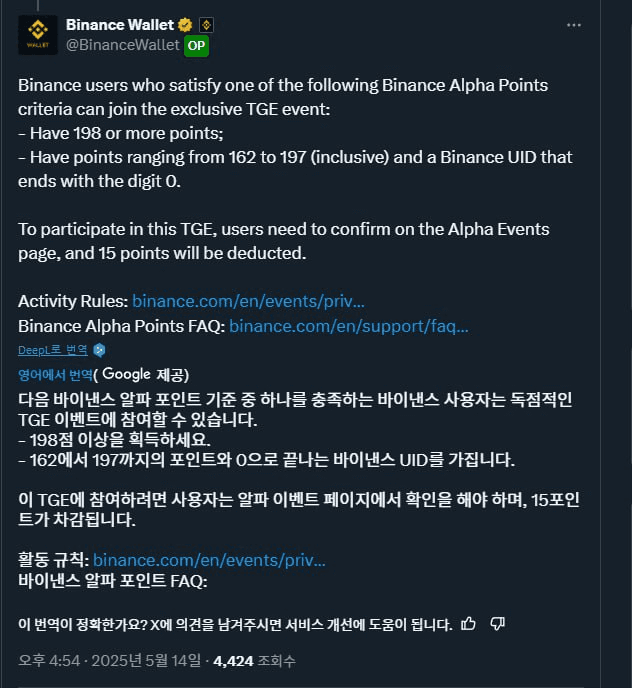Open the Korean 활동 규칙 binance.com link

click(x=209, y=560)
